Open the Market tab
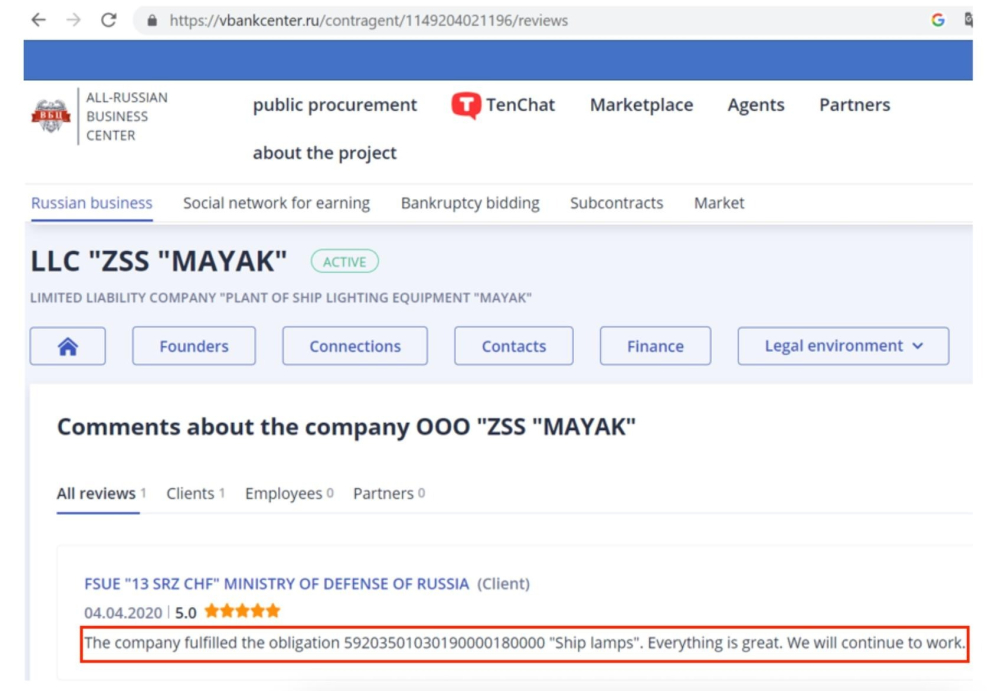The image size is (1000, 691). click(719, 203)
